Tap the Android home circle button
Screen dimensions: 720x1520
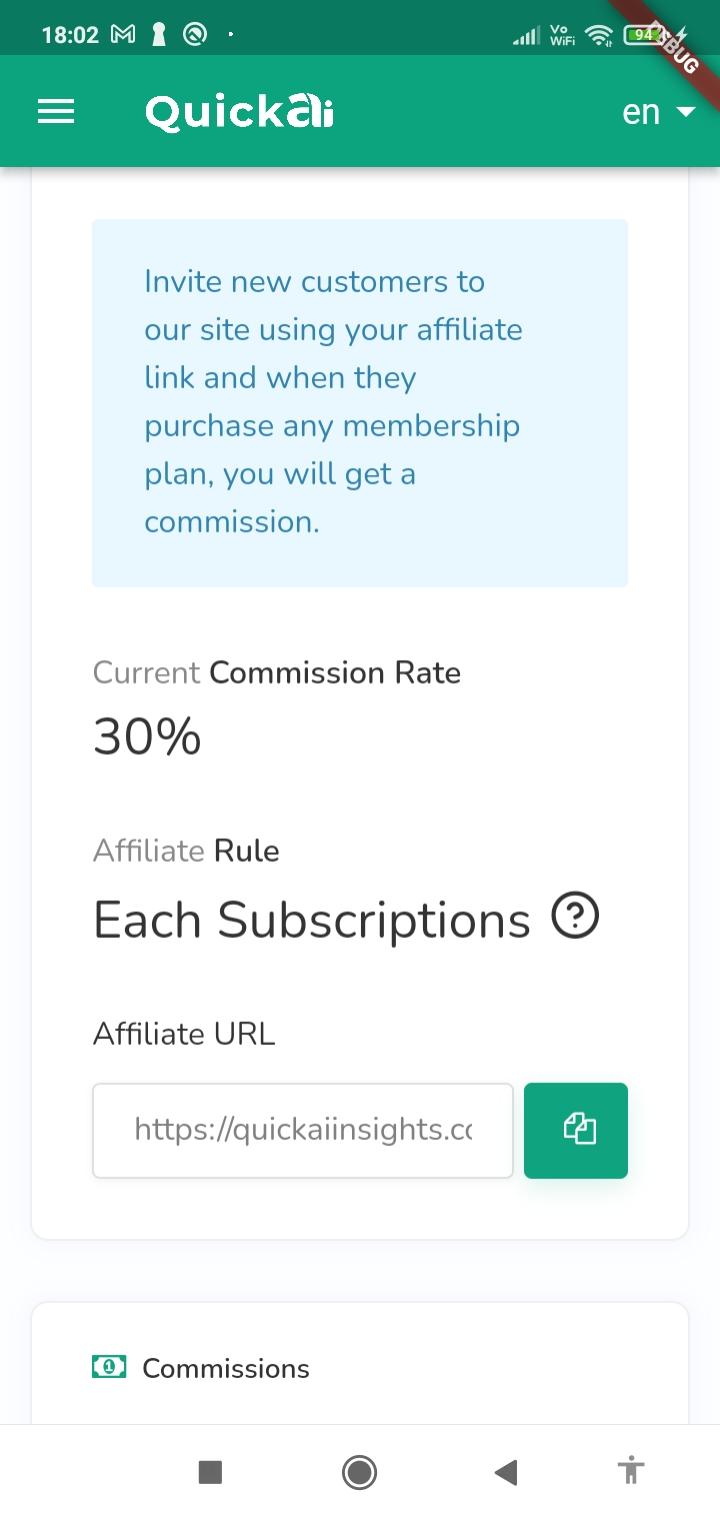click(359, 1471)
